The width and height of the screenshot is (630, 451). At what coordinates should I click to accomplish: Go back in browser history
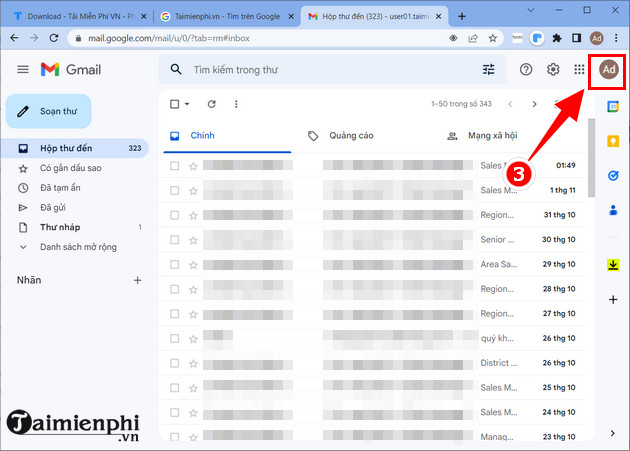pos(14,38)
